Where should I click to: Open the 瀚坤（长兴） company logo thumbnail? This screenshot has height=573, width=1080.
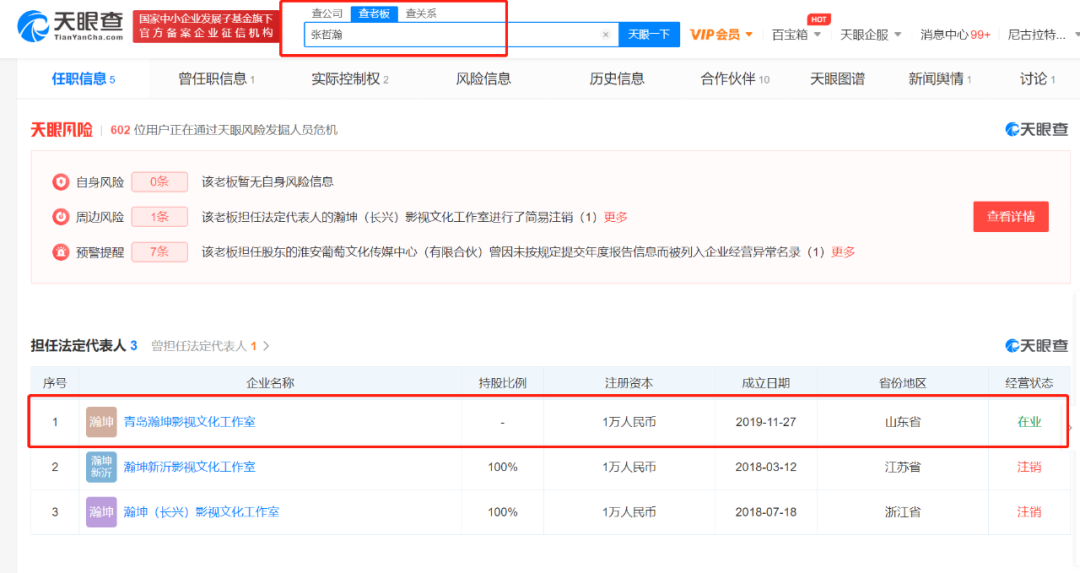coord(101,512)
